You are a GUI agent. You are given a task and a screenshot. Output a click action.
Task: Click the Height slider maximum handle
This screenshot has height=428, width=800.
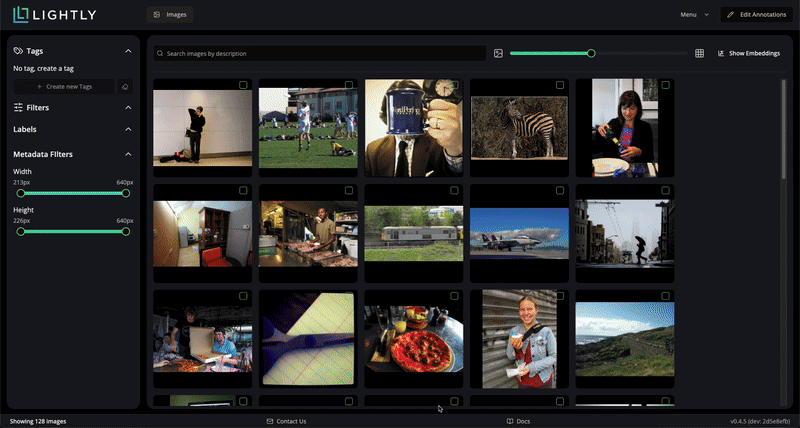[126, 232]
